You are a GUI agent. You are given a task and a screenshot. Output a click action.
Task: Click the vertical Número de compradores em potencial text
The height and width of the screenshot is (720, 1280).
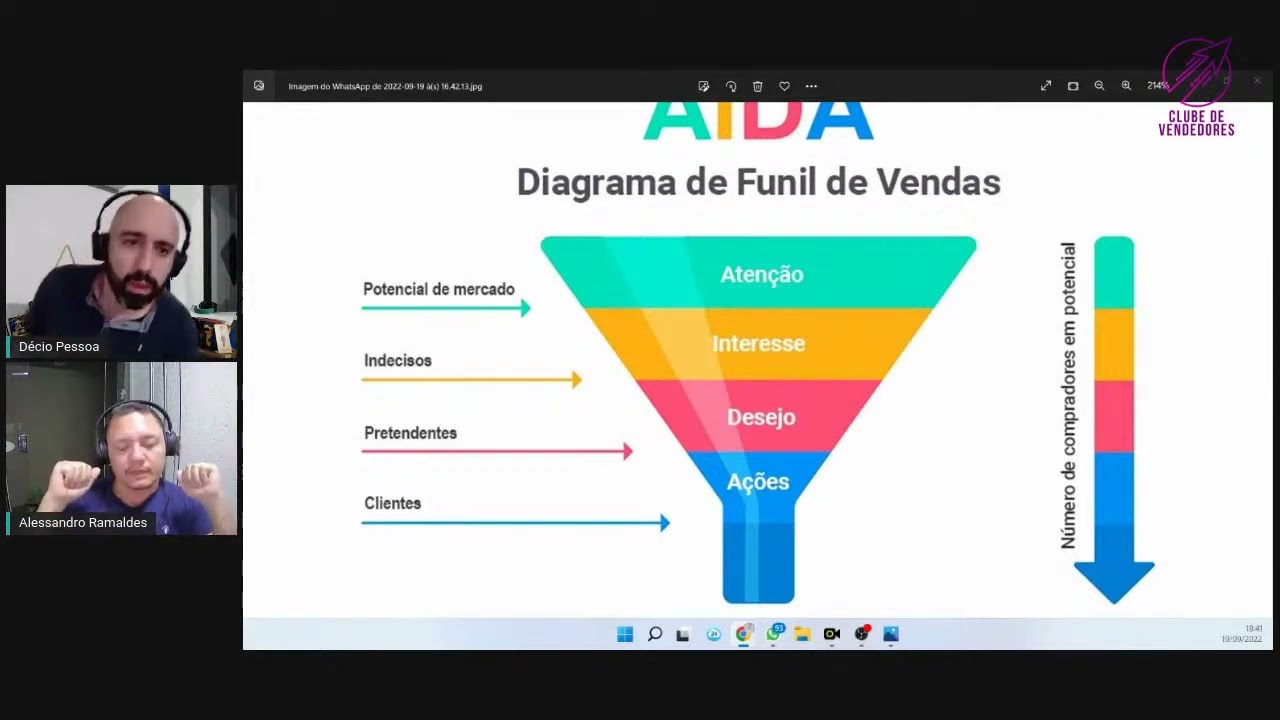click(1068, 395)
